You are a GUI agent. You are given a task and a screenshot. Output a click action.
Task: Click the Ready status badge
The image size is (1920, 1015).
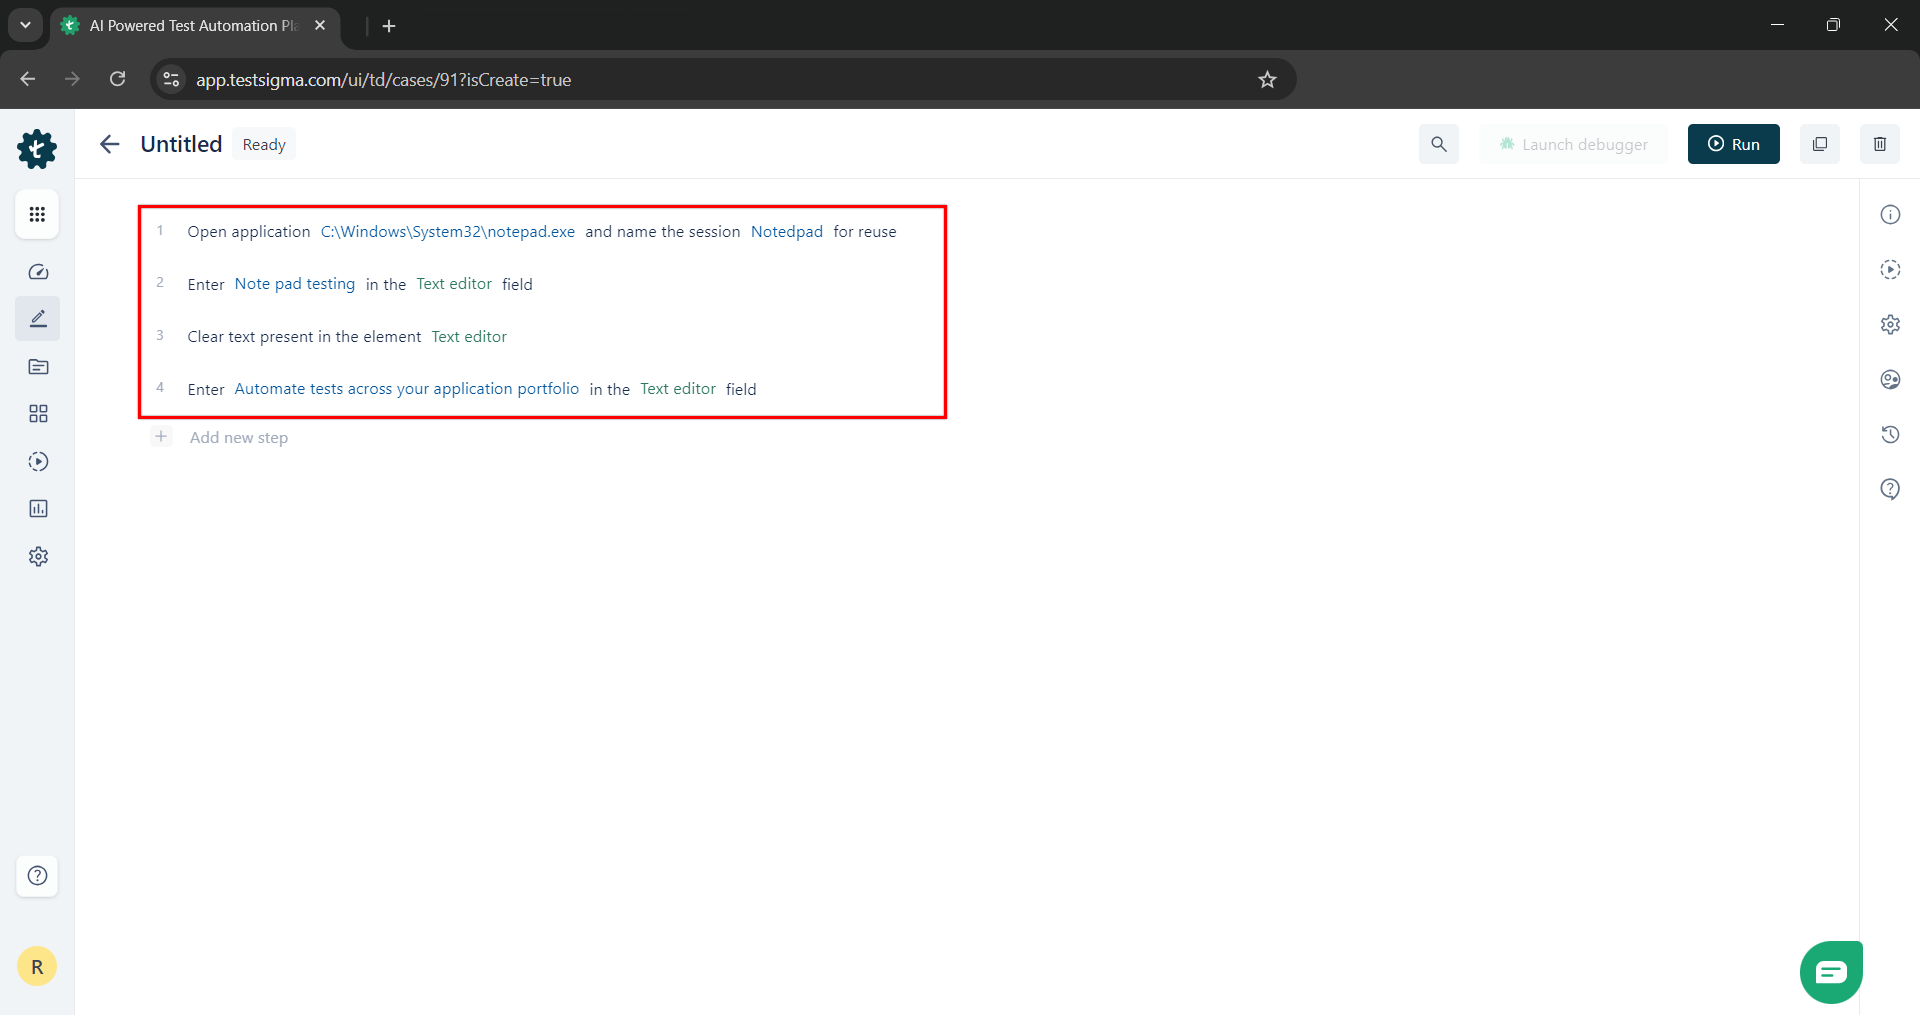click(264, 144)
